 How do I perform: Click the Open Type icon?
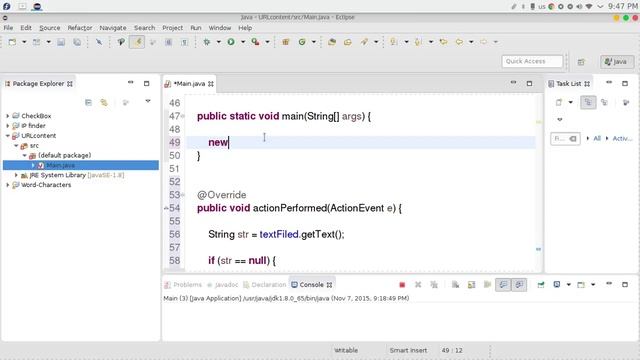(332, 42)
